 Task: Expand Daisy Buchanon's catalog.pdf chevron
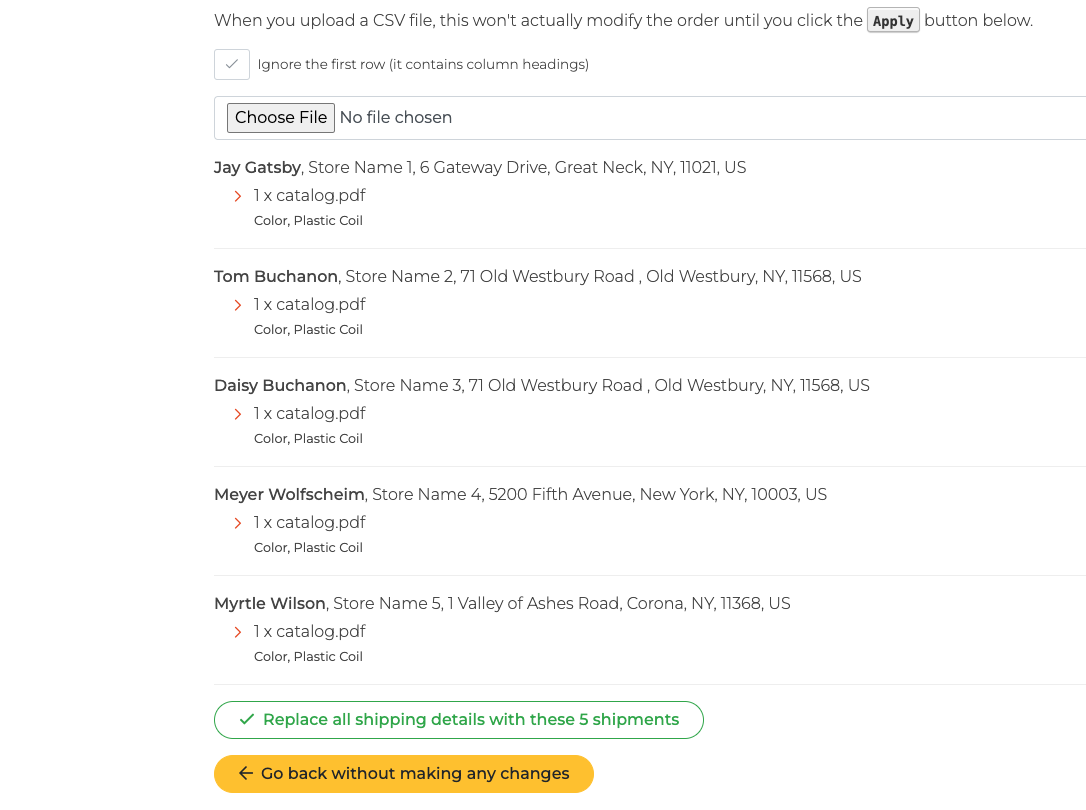click(238, 414)
